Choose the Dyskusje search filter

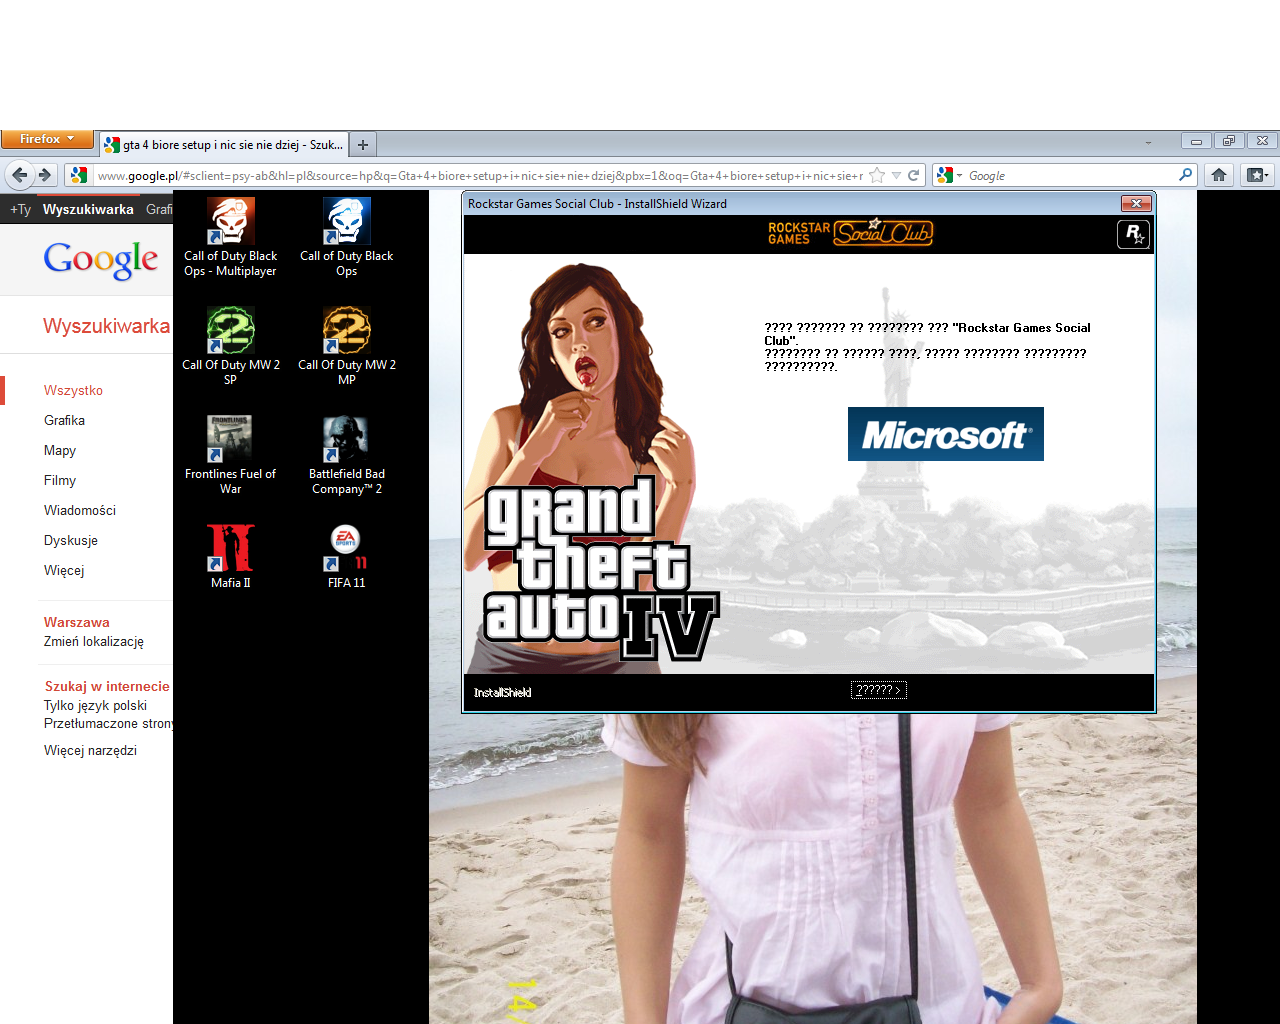coord(71,540)
